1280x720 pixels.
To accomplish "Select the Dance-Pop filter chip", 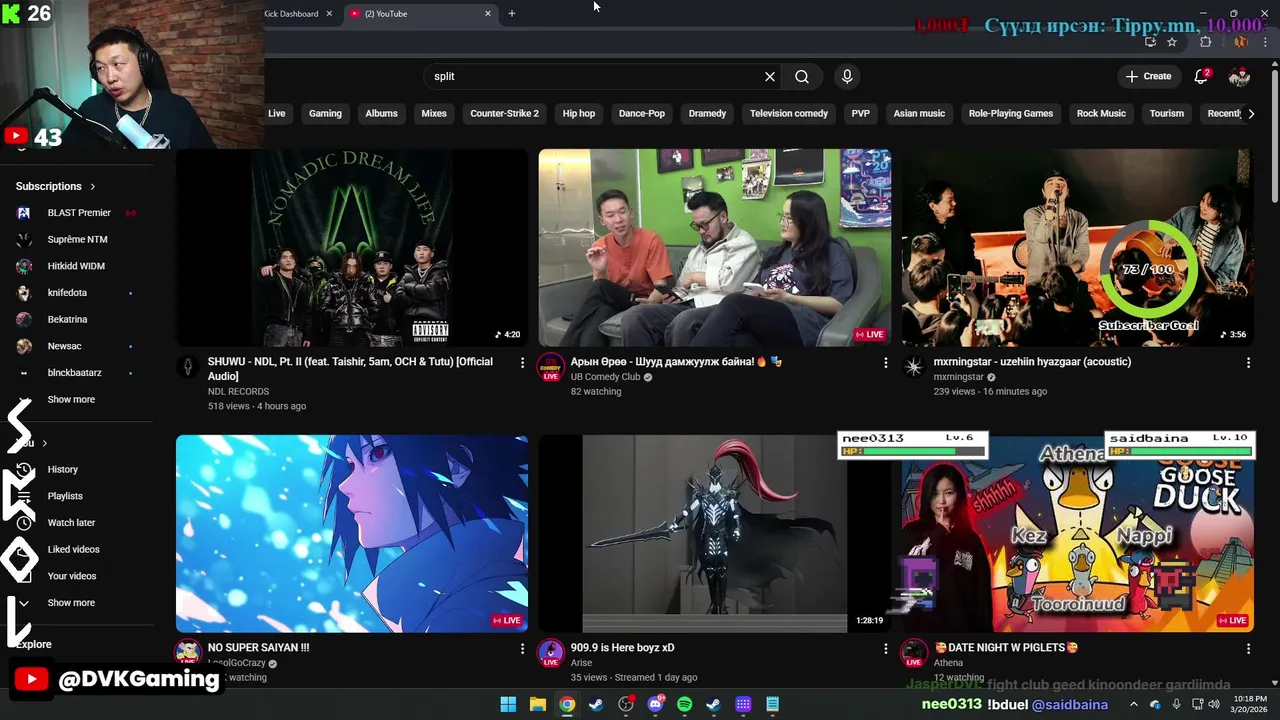I will [642, 113].
